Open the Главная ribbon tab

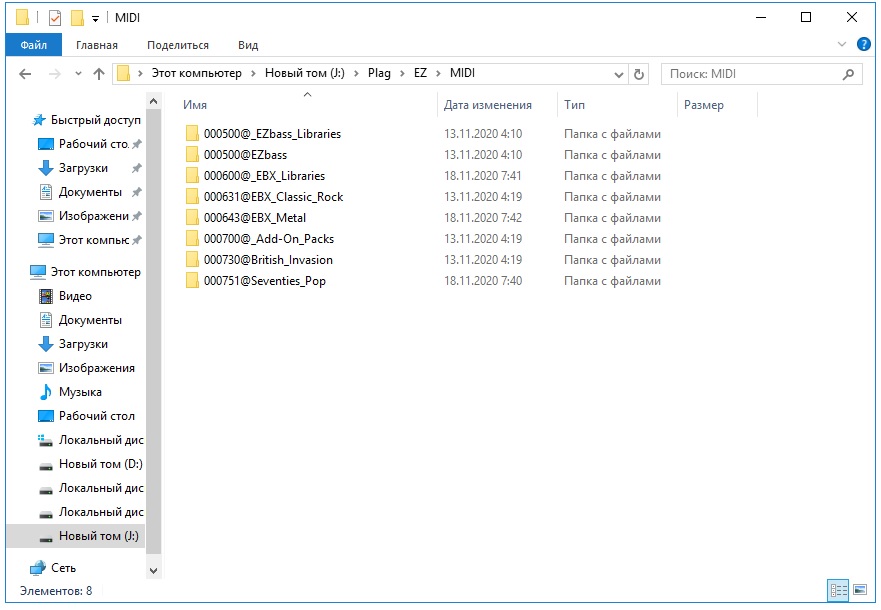pyautogui.click(x=97, y=45)
